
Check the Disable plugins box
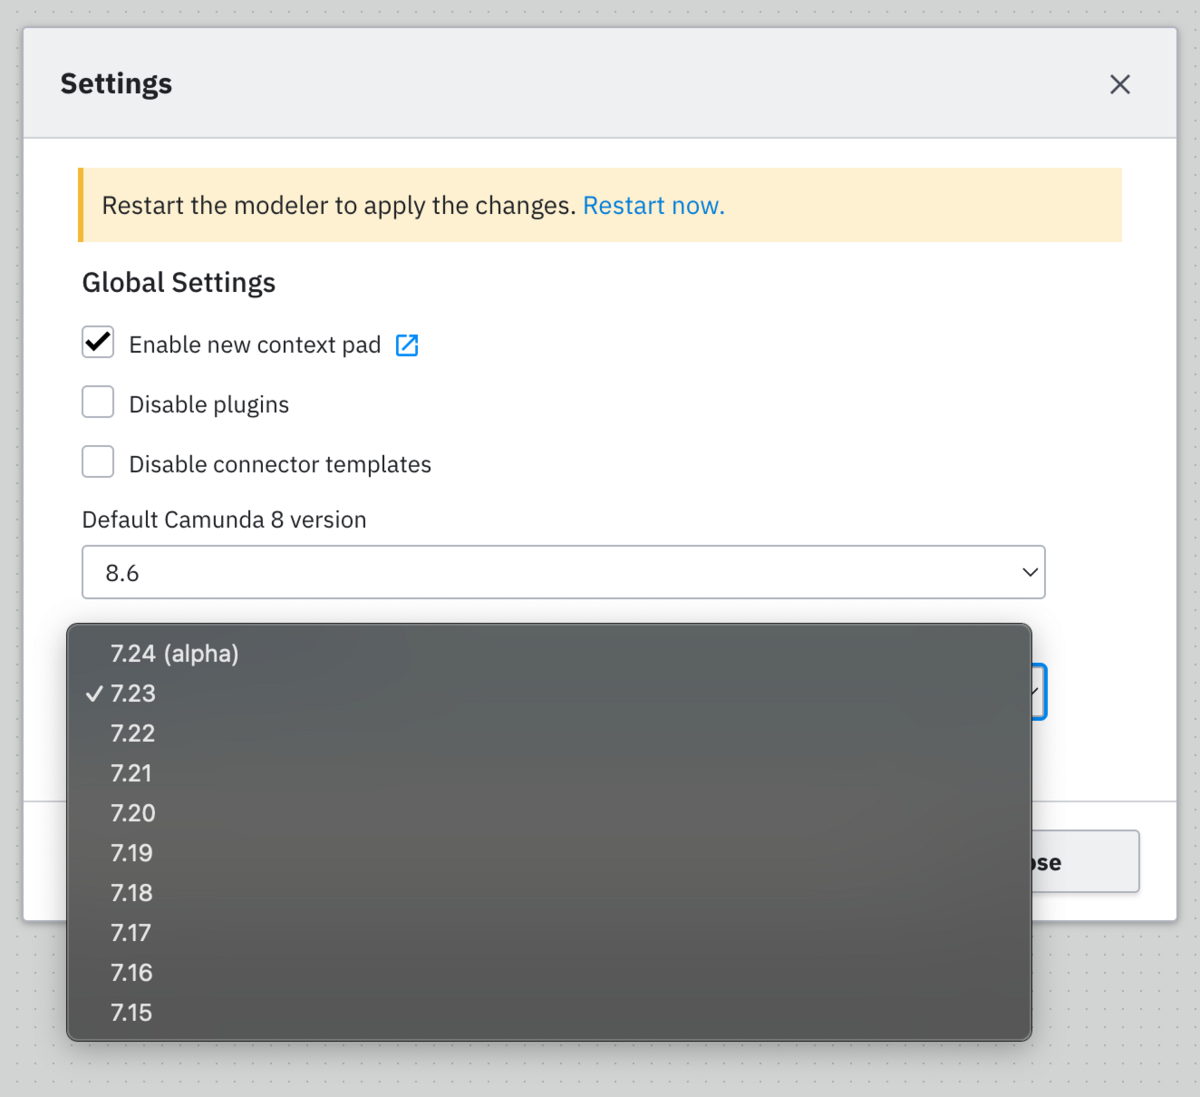pyautogui.click(x=98, y=403)
